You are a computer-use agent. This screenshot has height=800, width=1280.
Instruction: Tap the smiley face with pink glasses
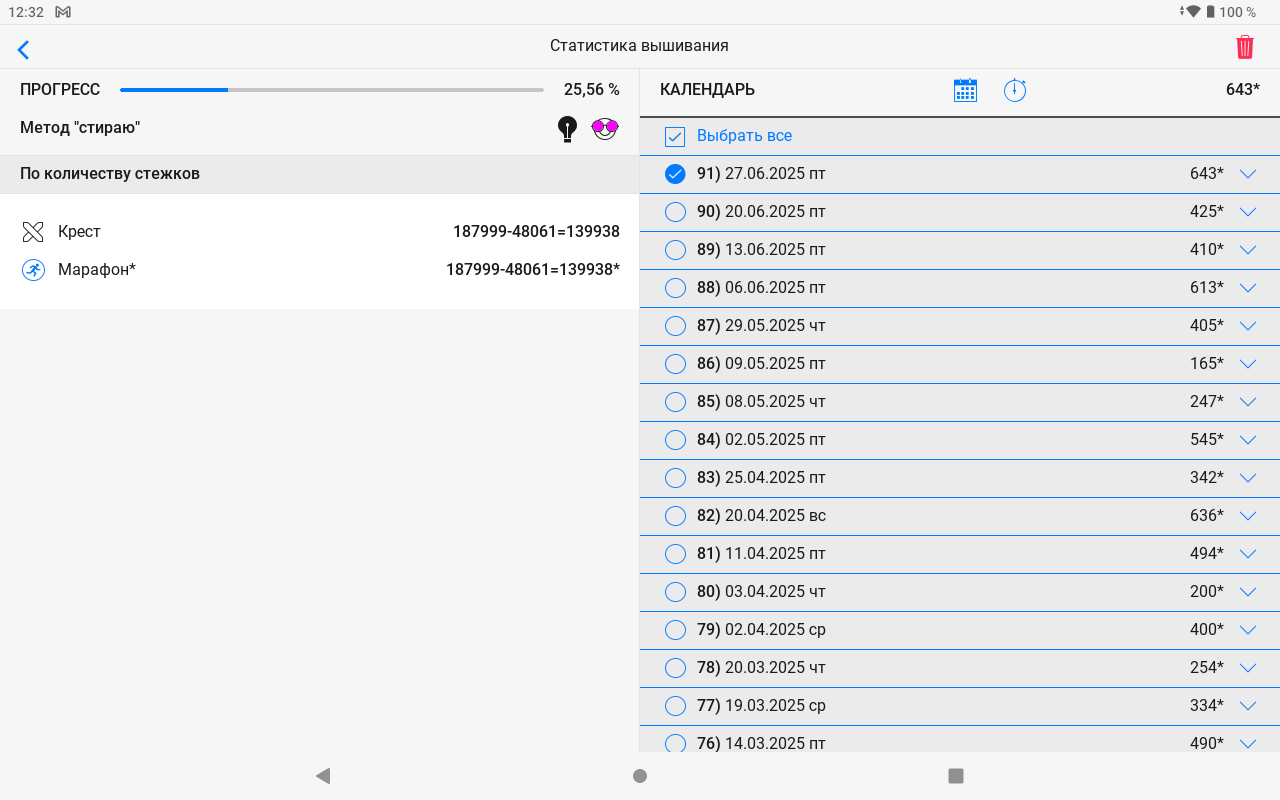(605, 128)
